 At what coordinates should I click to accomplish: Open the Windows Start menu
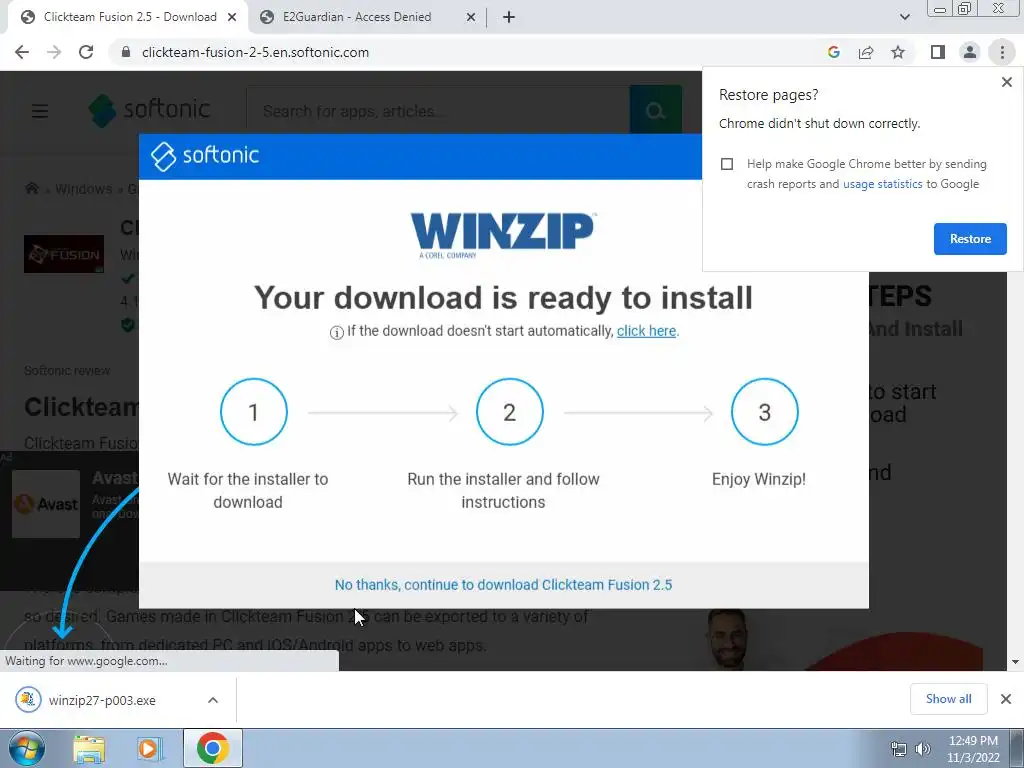26,748
